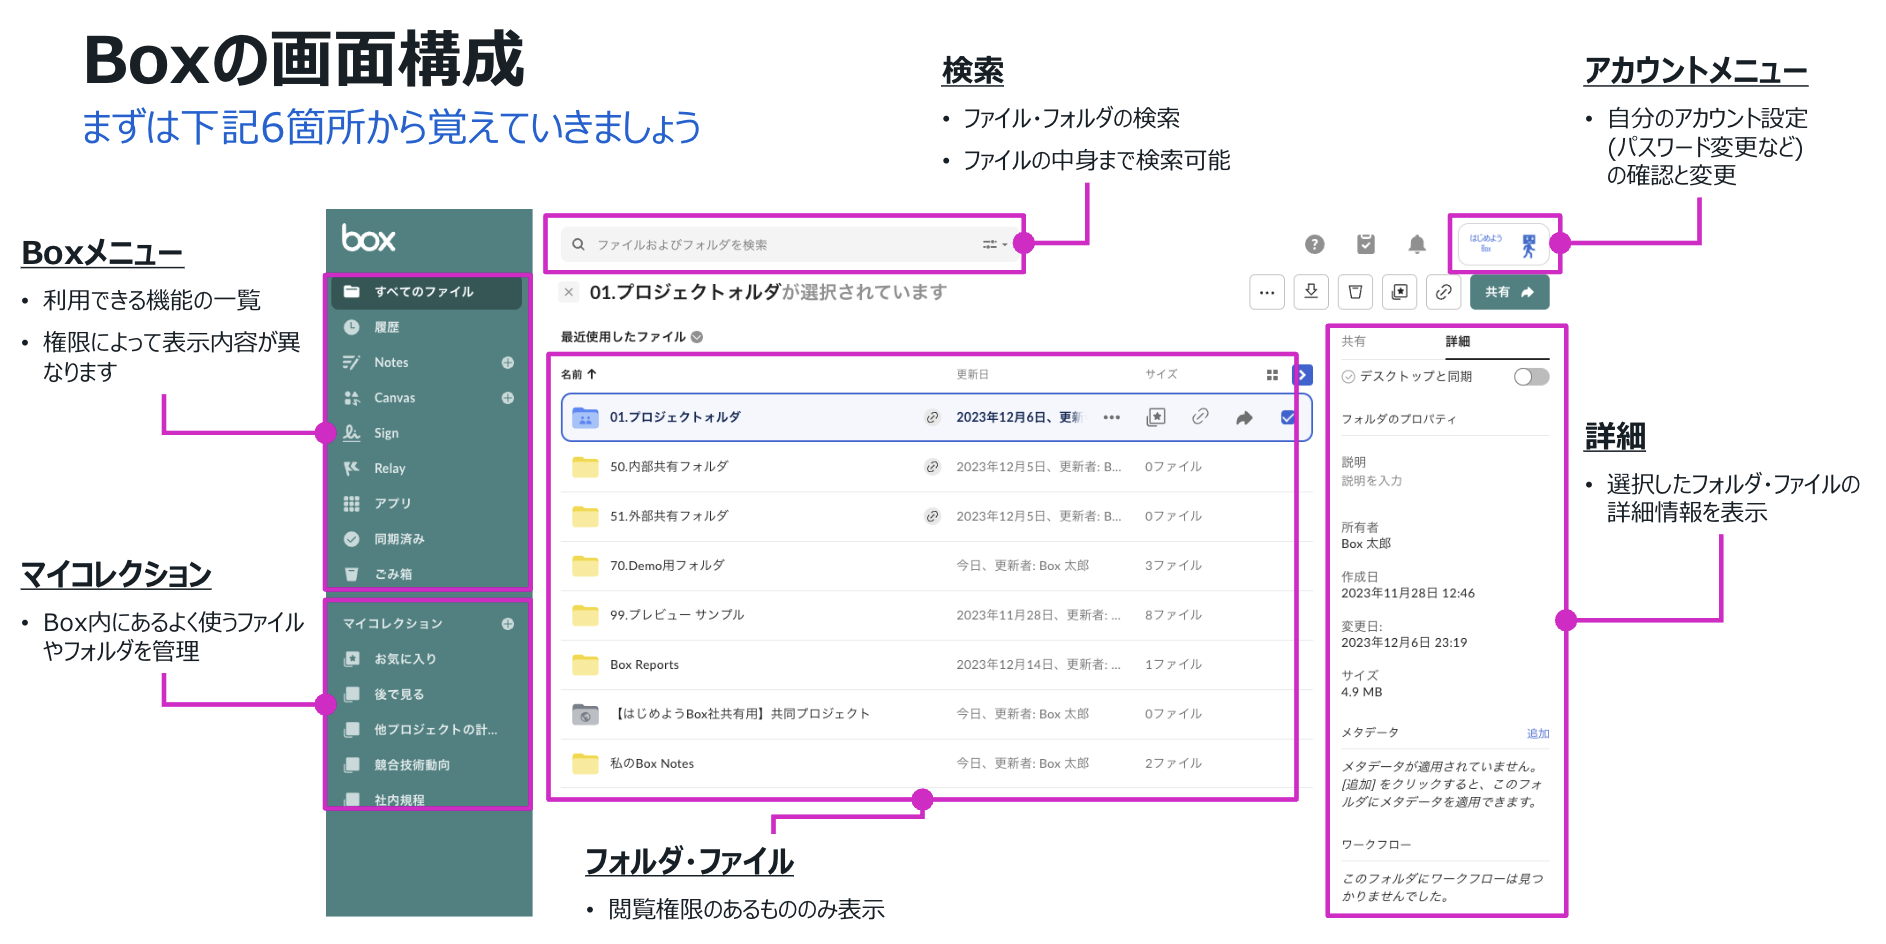Add a new collection beside マイコレクション
The width and height of the screenshot is (1886, 944).
point(508,624)
